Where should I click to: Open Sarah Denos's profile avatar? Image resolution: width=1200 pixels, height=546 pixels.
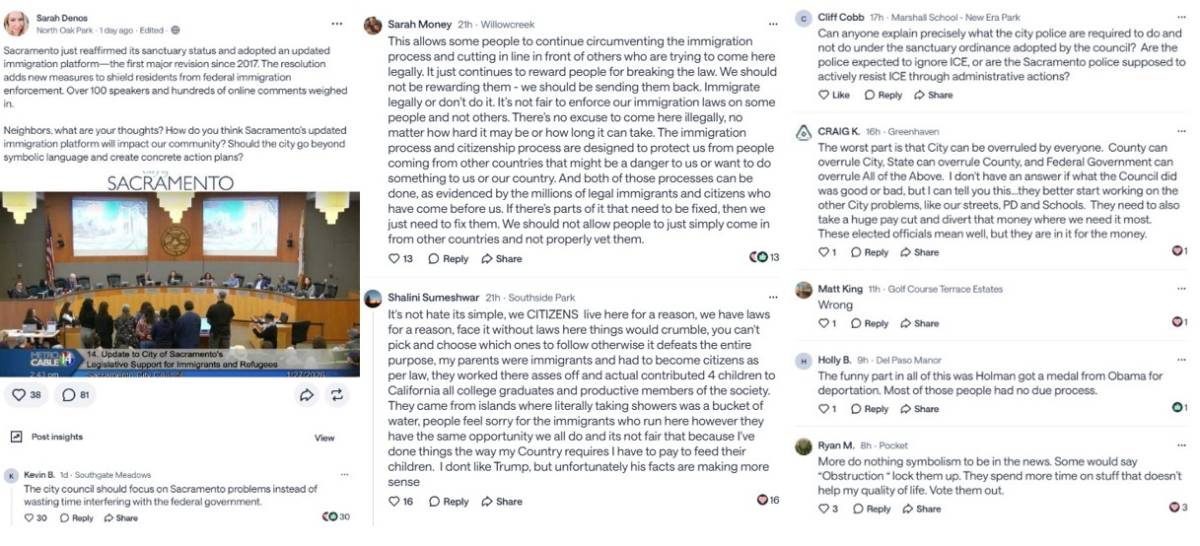16,23
